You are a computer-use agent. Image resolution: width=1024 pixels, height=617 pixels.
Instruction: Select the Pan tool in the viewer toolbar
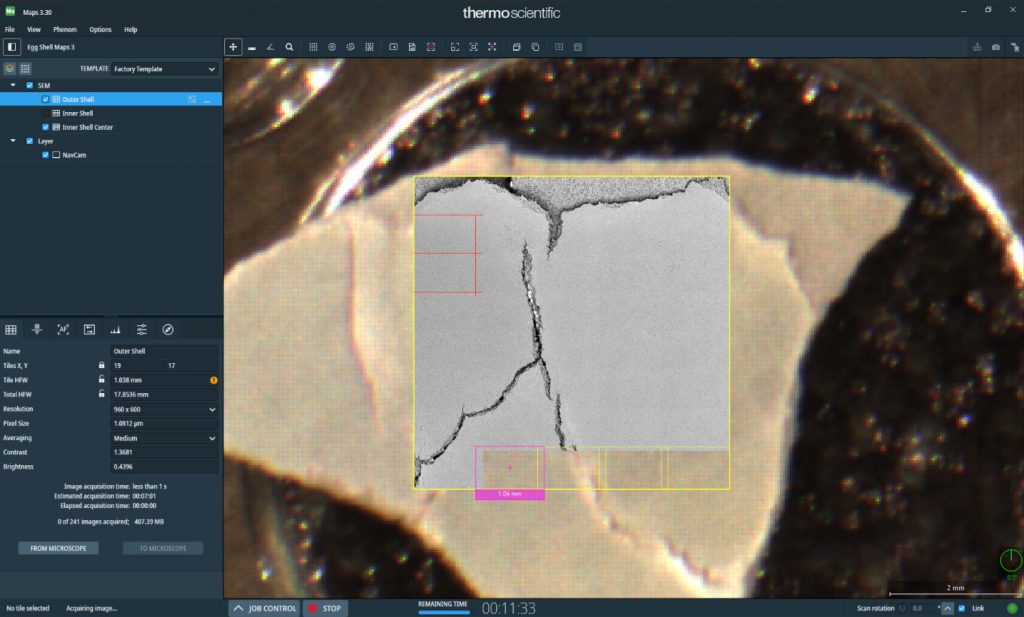233,46
